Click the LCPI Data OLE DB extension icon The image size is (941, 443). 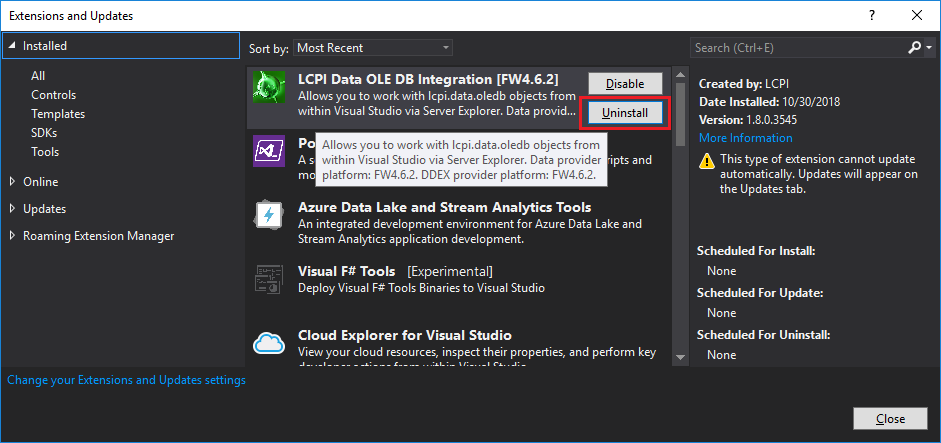pyautogui.click(x=268, y=87)
